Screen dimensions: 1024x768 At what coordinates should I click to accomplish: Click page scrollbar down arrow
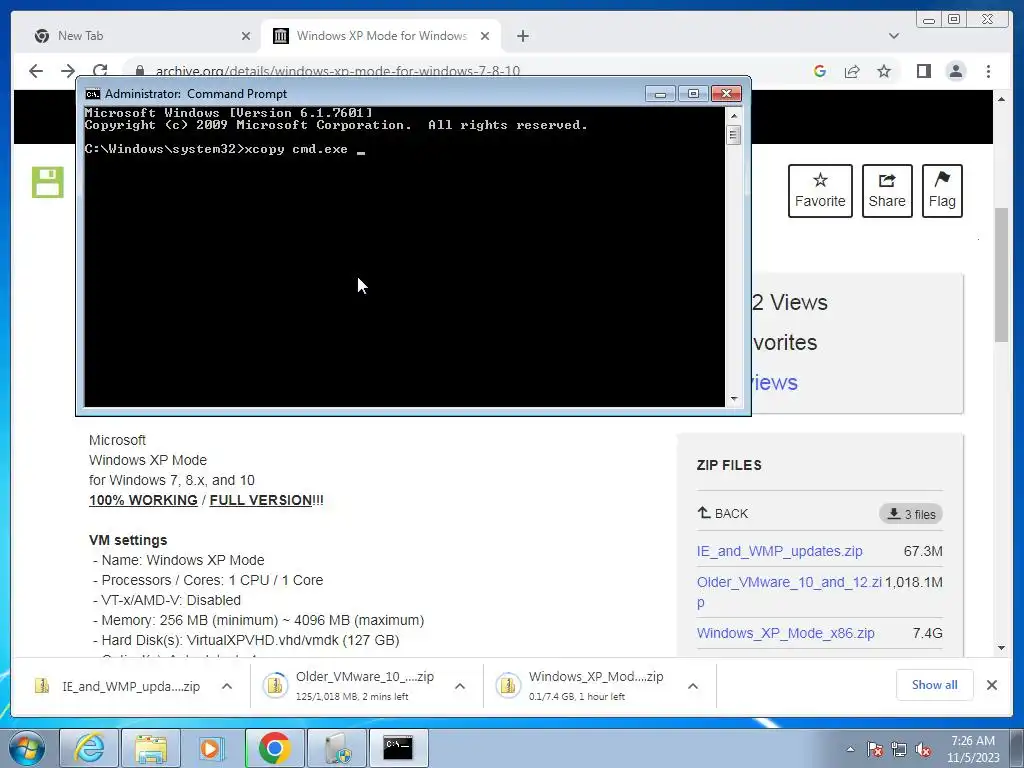point(1001,648)
